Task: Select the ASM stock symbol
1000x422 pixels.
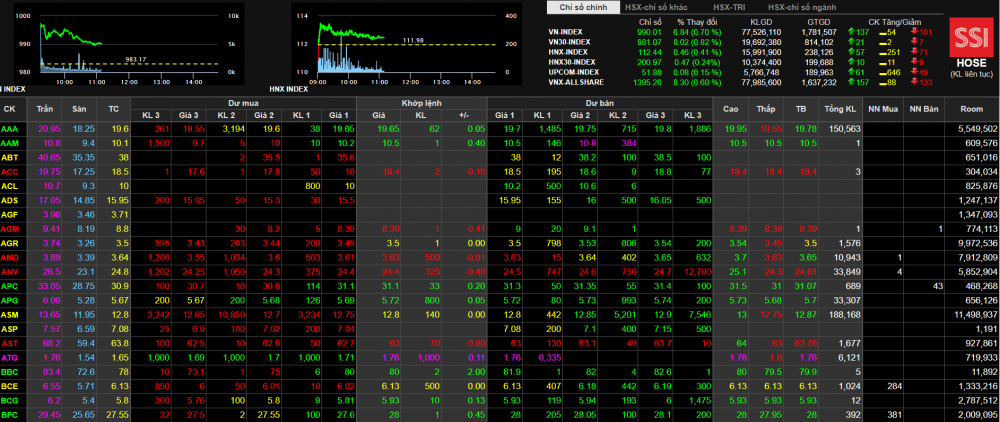Action: [x=10, y=314]
